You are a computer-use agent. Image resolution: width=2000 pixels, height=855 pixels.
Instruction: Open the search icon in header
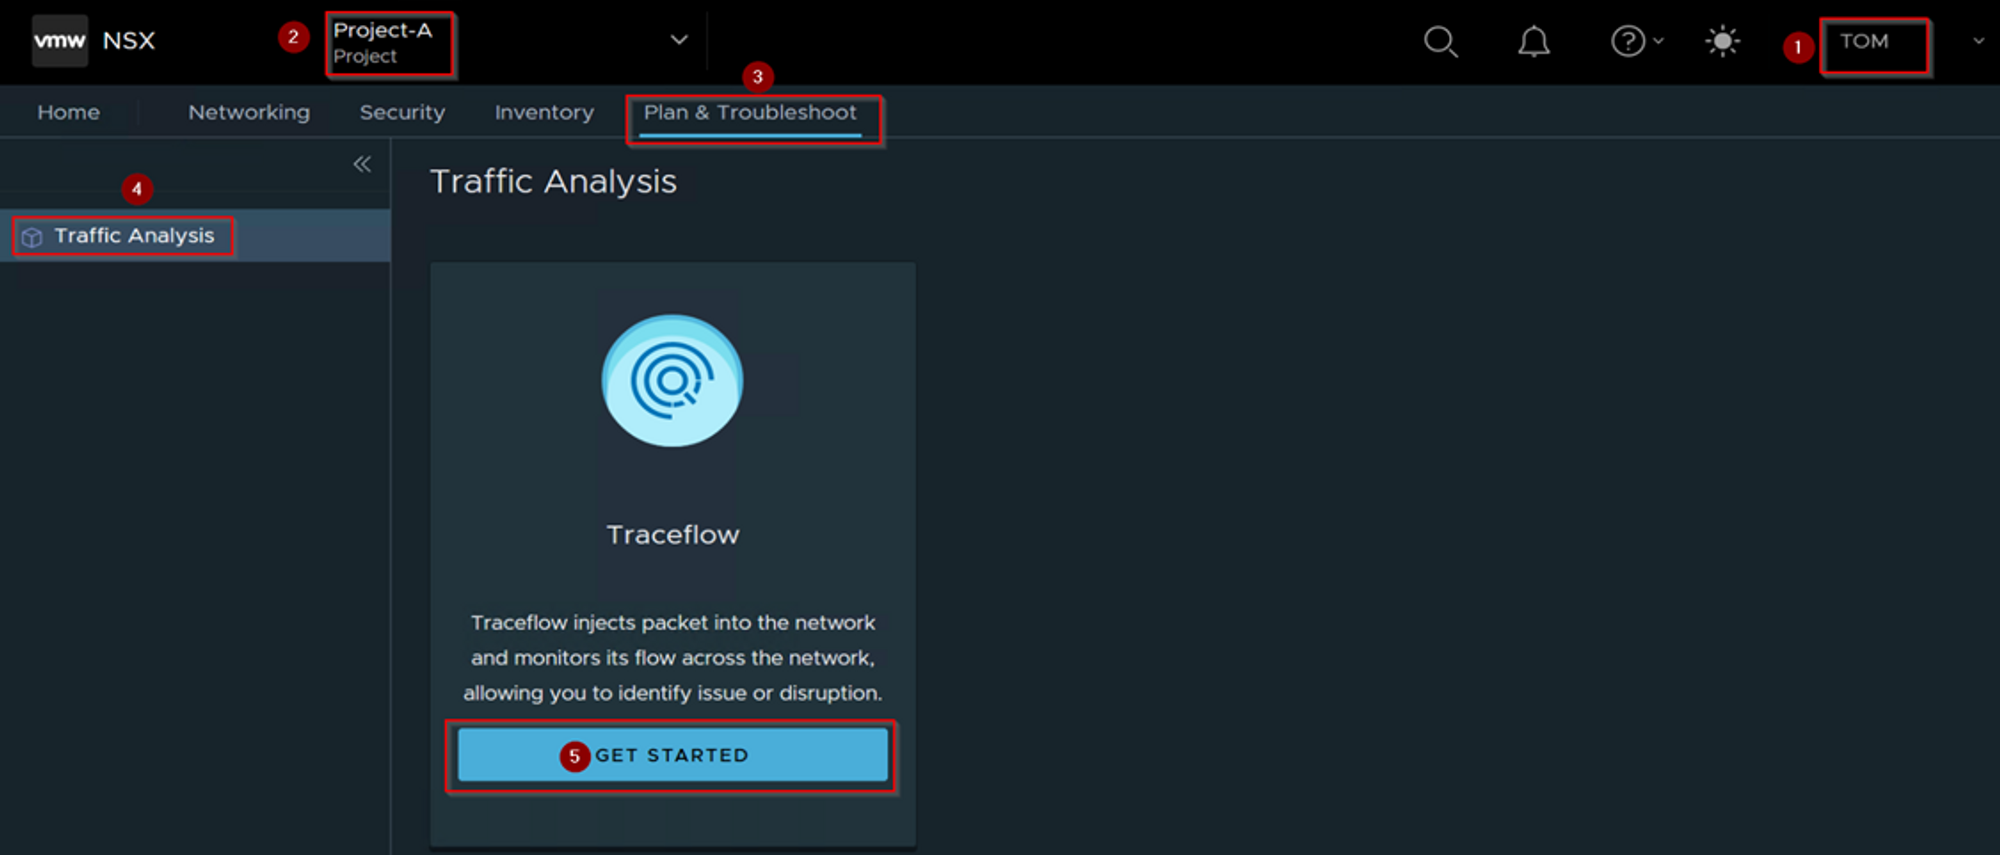tap(1440, 42)
